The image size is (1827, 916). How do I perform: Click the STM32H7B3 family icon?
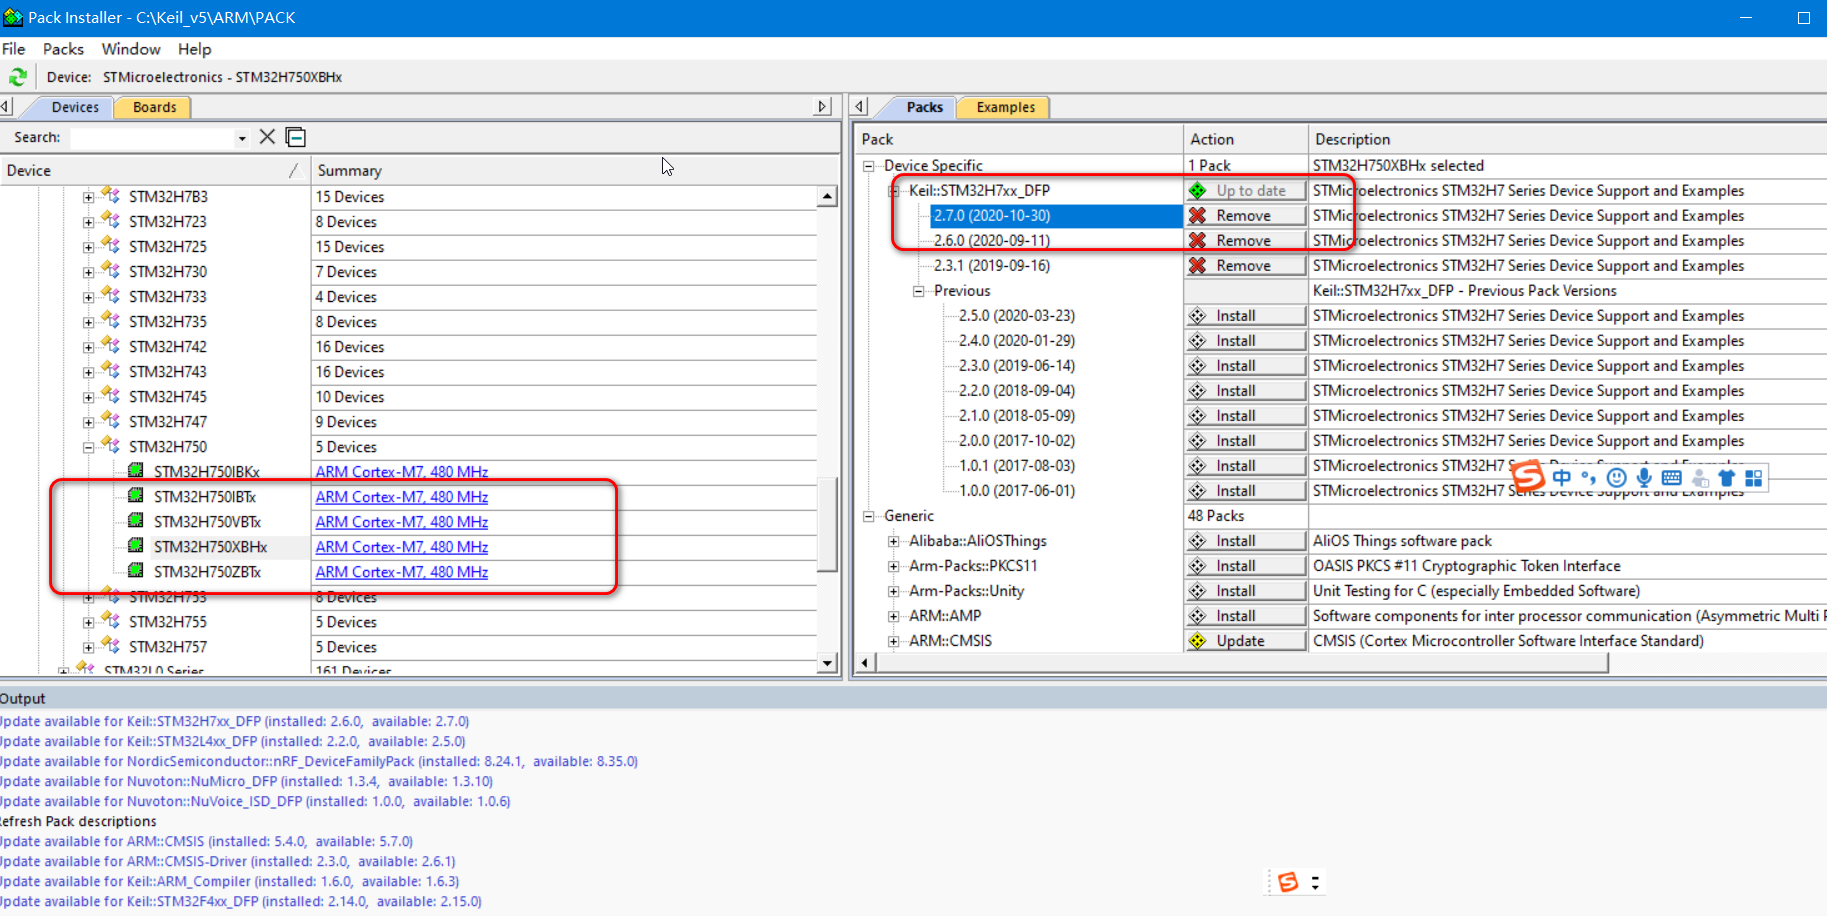point(111,196)
